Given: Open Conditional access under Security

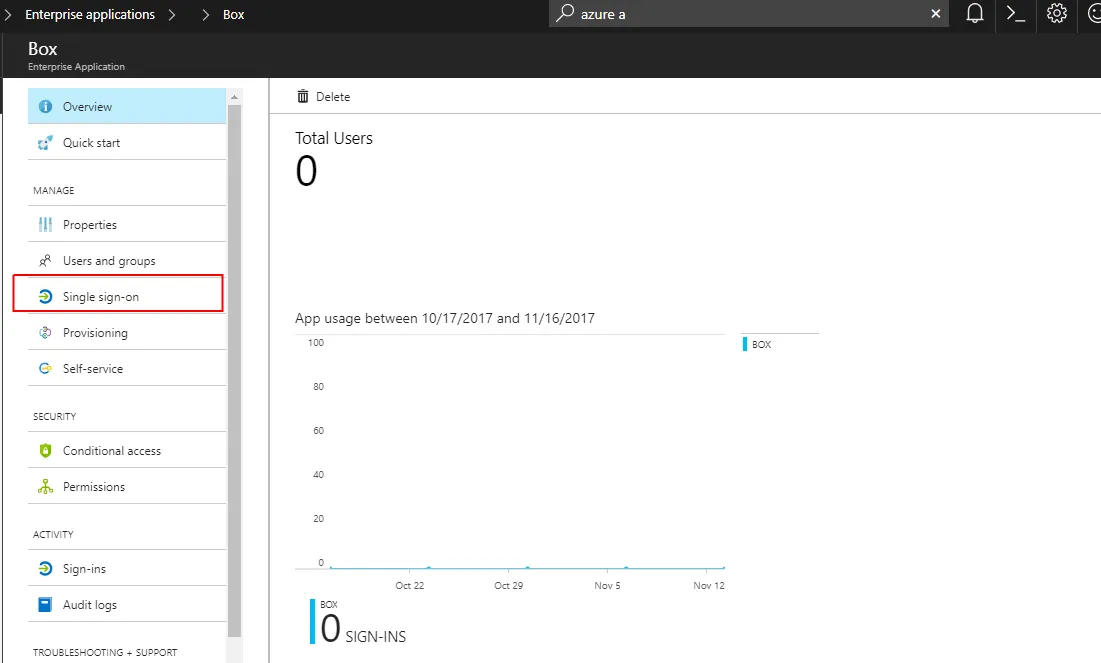Looking at the screenshot, I should [x=127, y=451].
